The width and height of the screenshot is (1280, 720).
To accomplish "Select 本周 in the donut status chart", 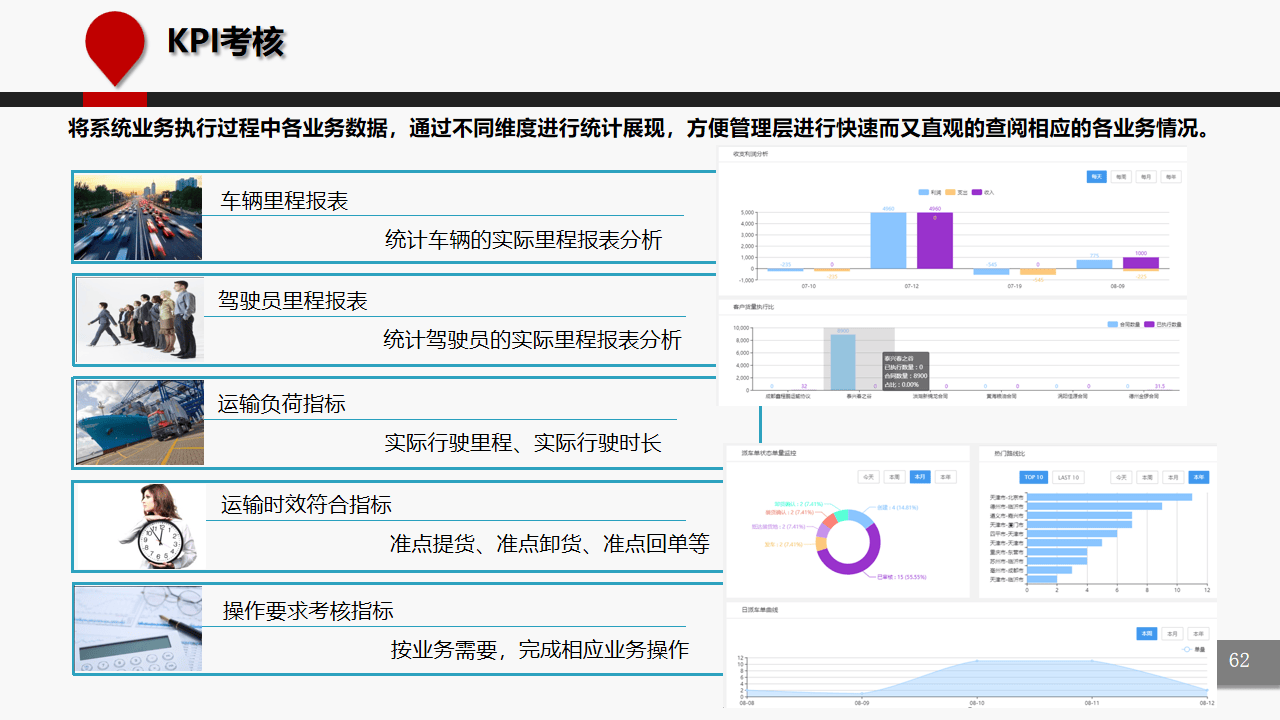I will pyautogui.click(x=894, y=477).
